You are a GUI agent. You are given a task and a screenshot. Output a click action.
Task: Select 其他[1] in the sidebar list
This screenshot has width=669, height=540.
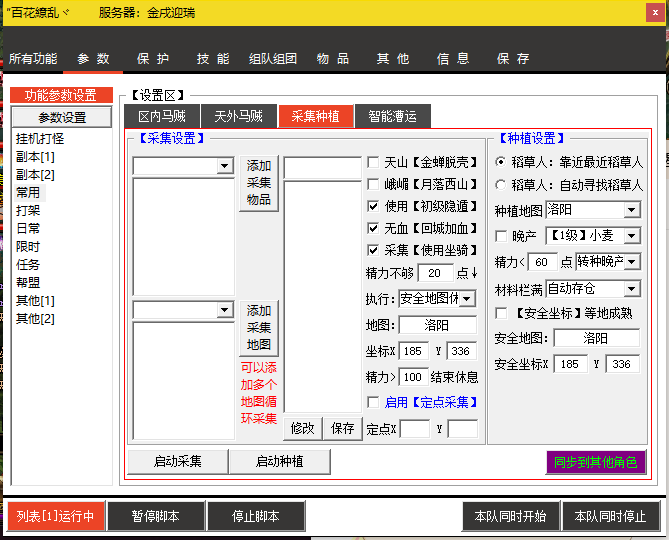tap(35, 301)
